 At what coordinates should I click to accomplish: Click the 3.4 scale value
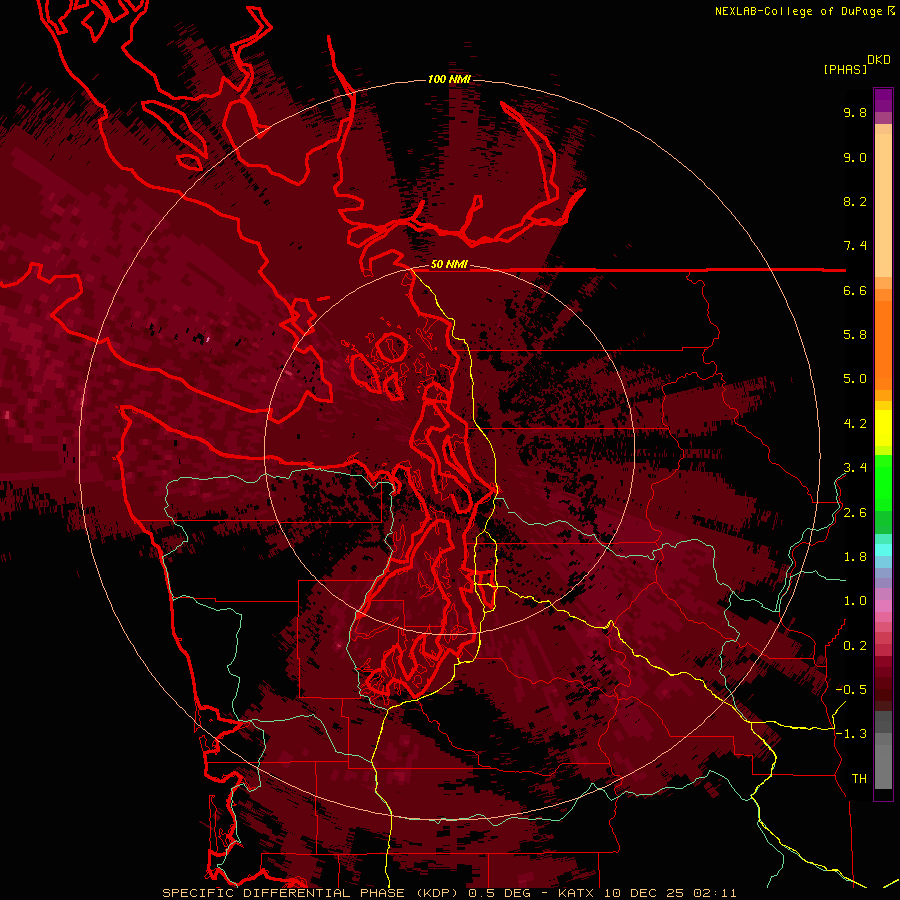coord(855,468)
